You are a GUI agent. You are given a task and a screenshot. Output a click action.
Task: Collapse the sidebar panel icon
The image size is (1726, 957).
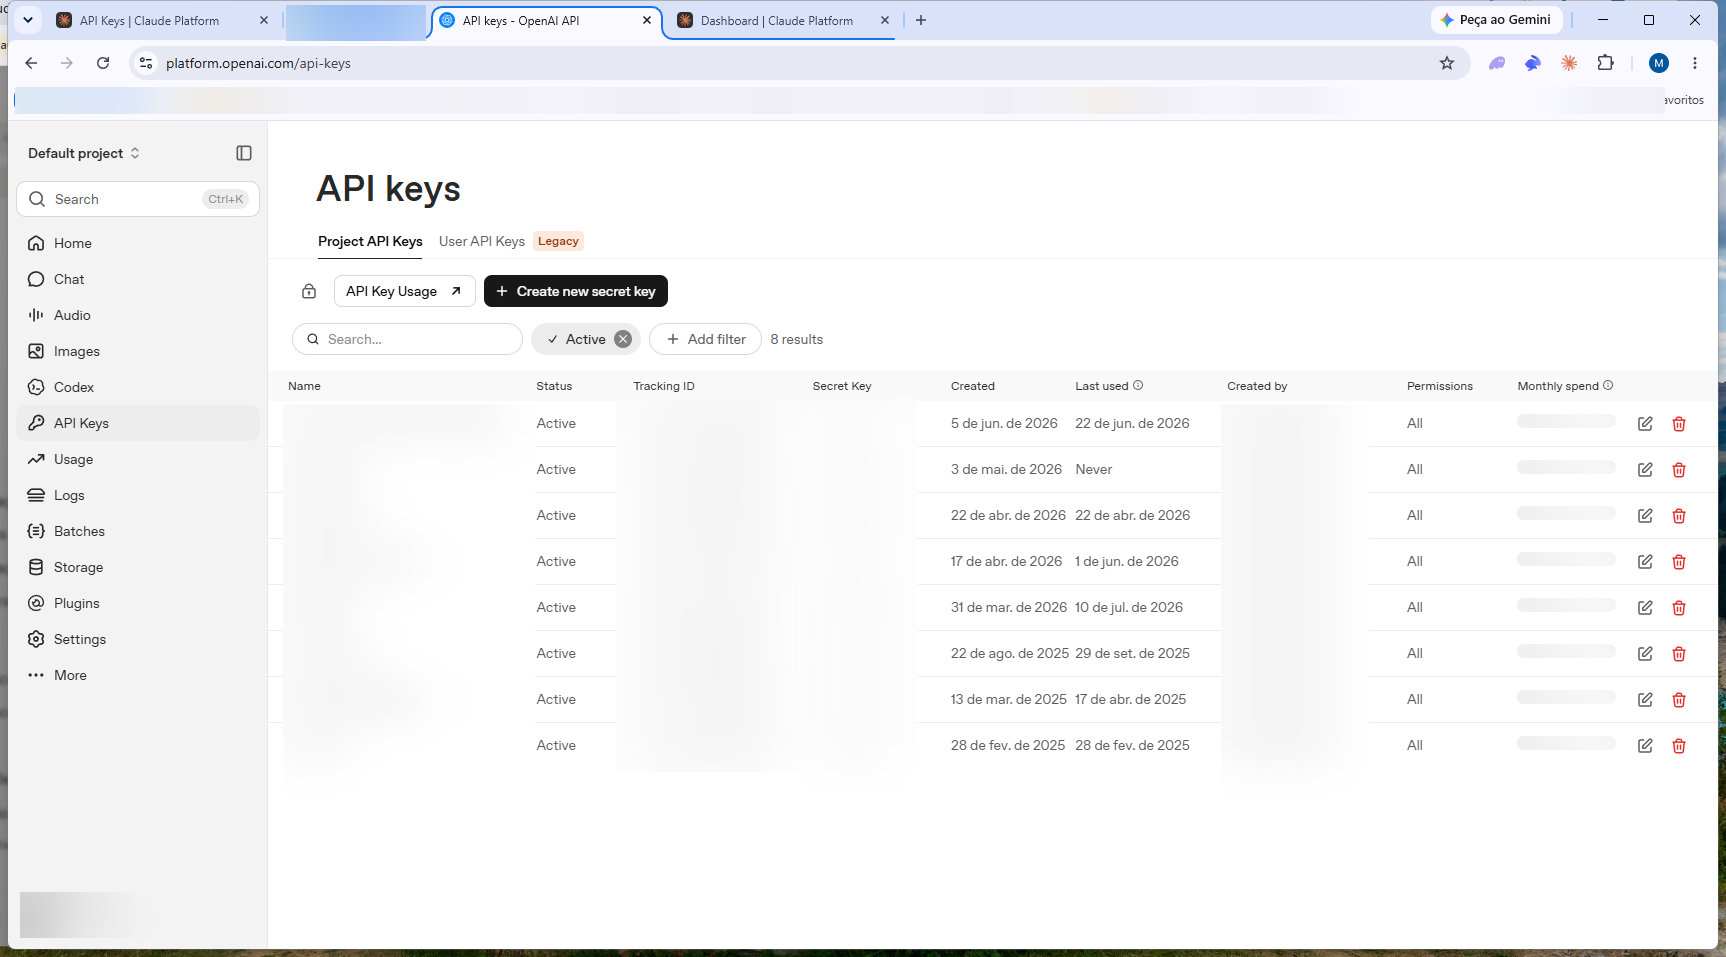pyautogui.click(x=244, y=153)
